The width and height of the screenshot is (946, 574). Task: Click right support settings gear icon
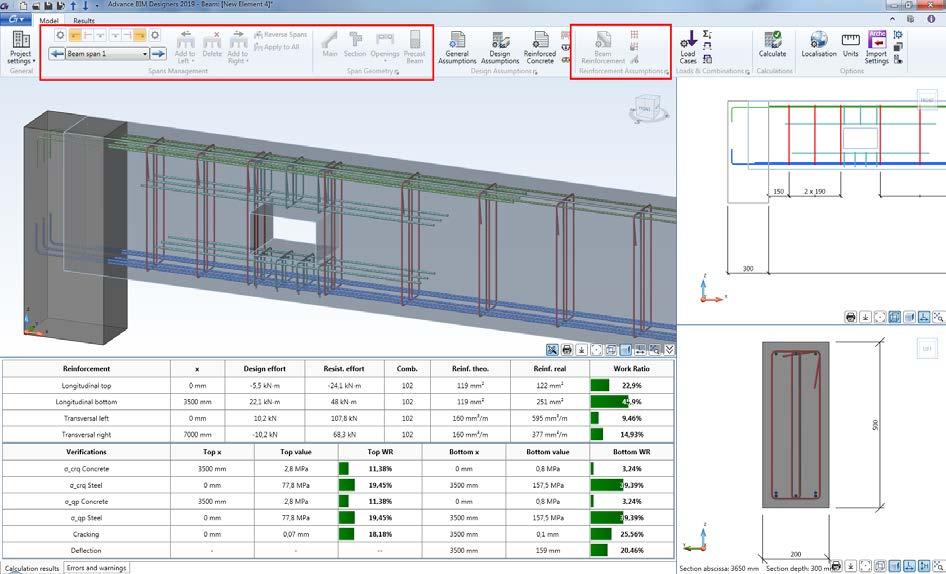coord(155,35)
